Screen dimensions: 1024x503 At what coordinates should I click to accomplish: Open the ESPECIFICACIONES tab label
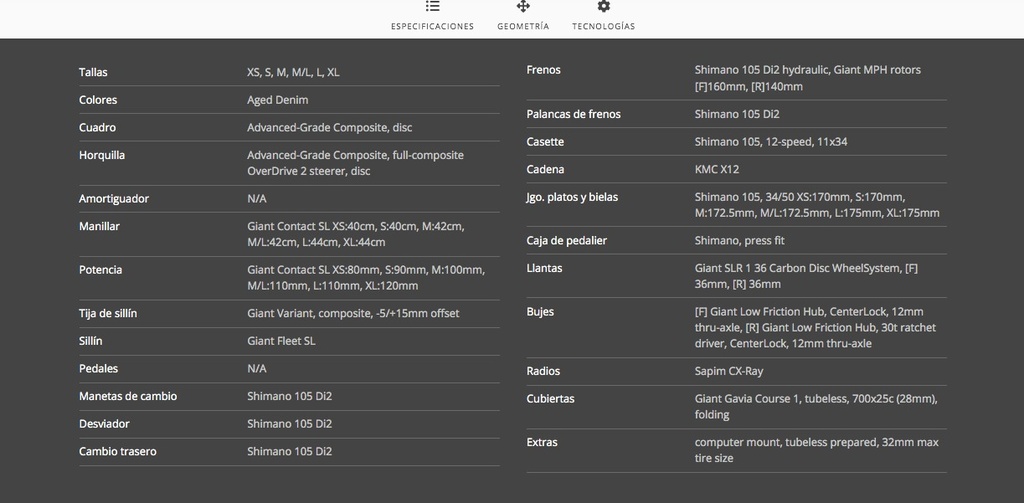(432, 27)
